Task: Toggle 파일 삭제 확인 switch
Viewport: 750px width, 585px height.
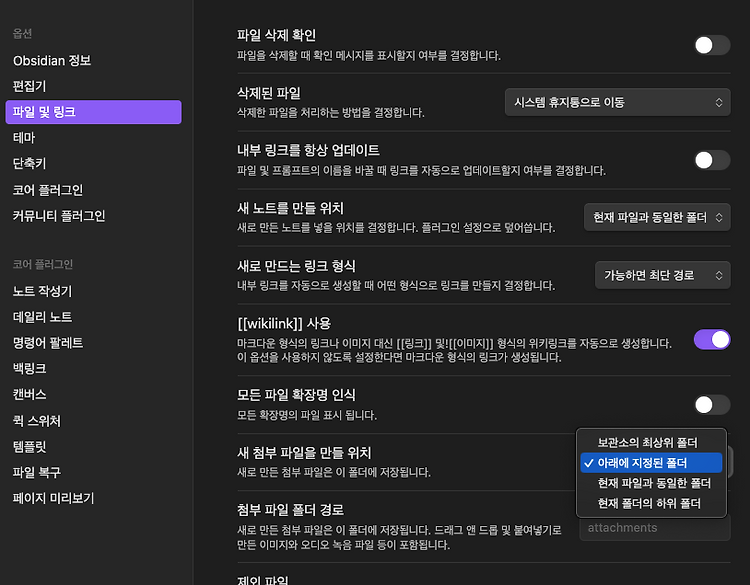Action: pyautogui.click(x=712, y=45)
